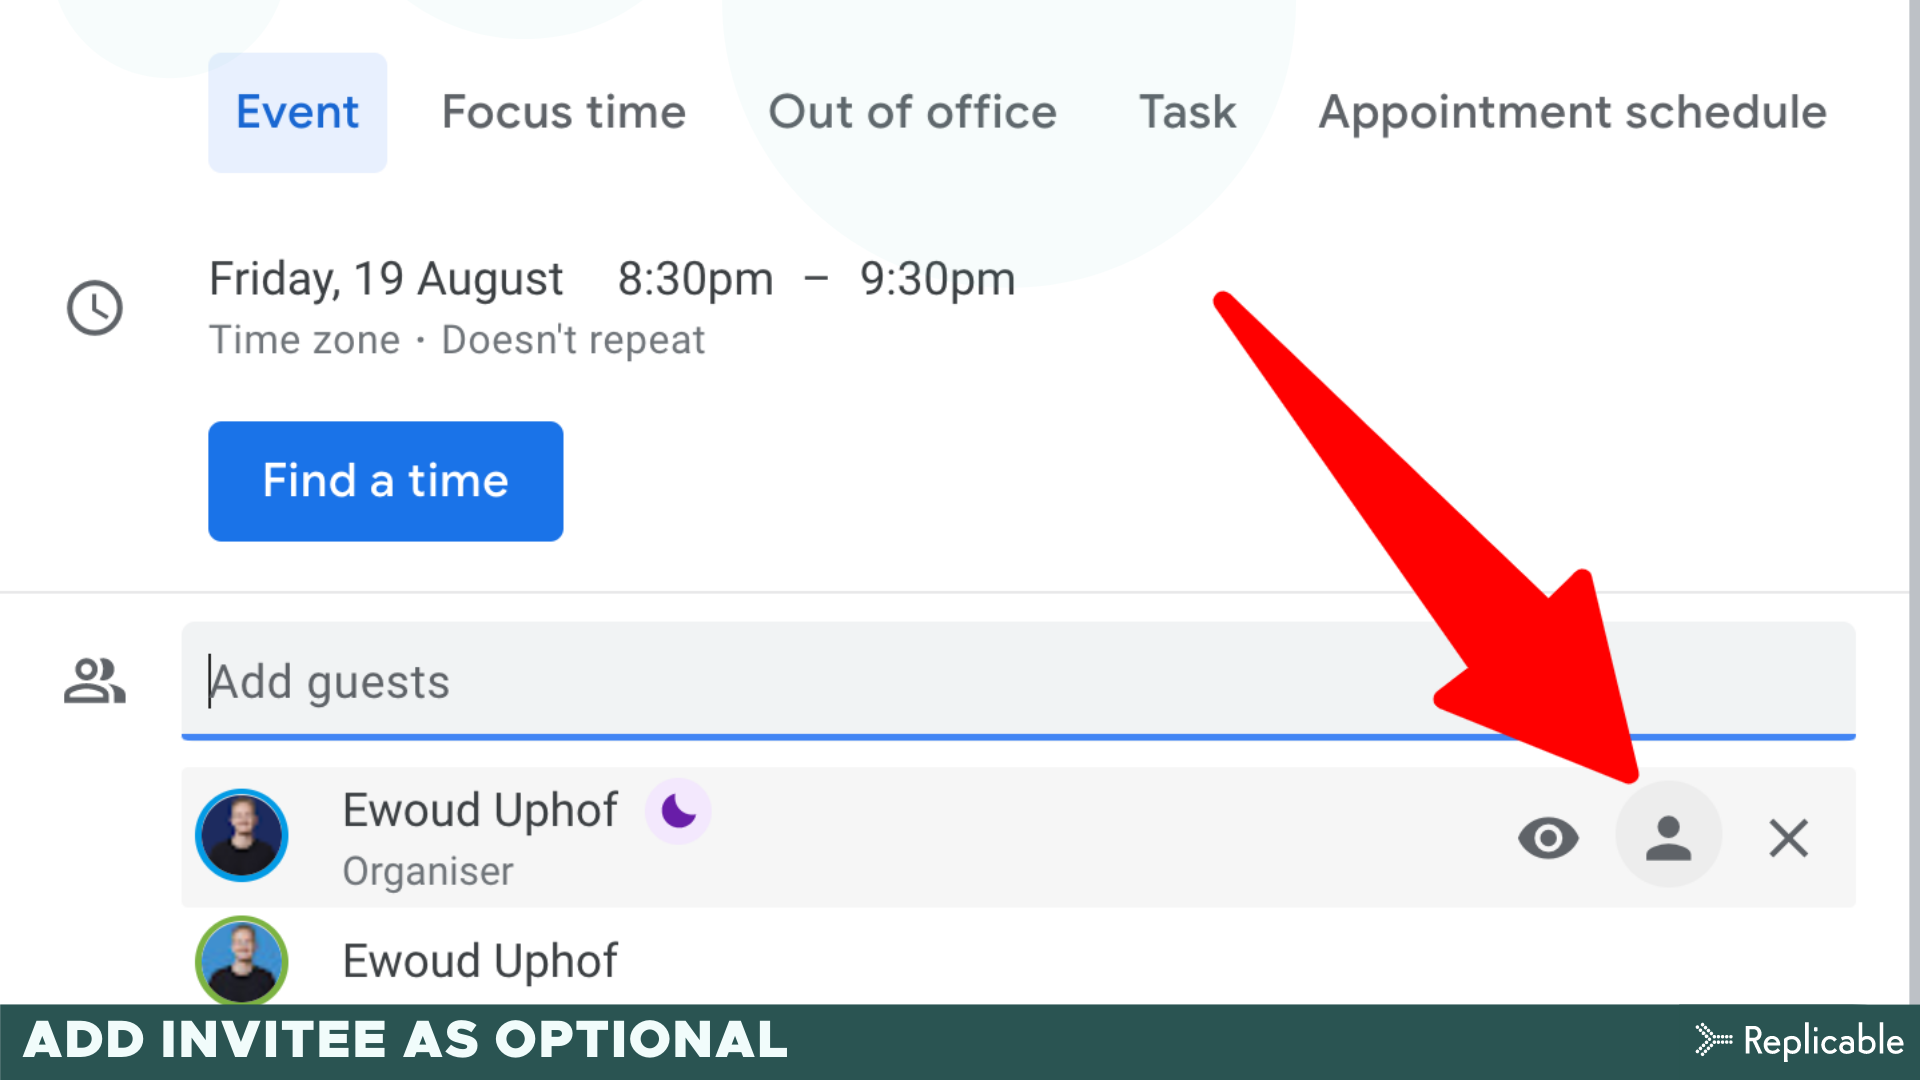Image resolution: width=1920 pixels, height=1080 pixels.
Task: Remove organiser Ewoud Uphof with X icon
Action: click(1788, 838)
